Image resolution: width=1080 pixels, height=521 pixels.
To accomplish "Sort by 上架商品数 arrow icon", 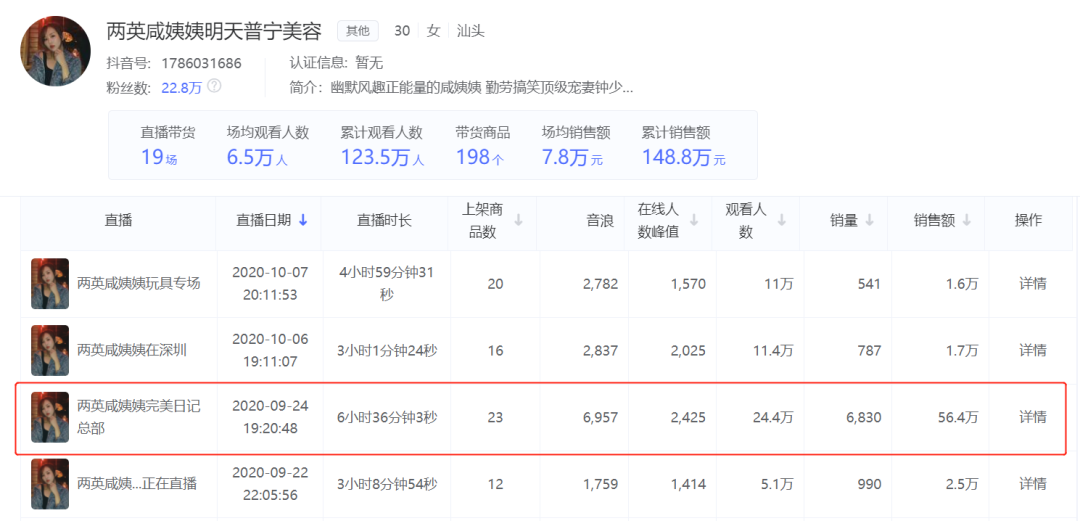I will pyautogui.click(x=519, y=220).
